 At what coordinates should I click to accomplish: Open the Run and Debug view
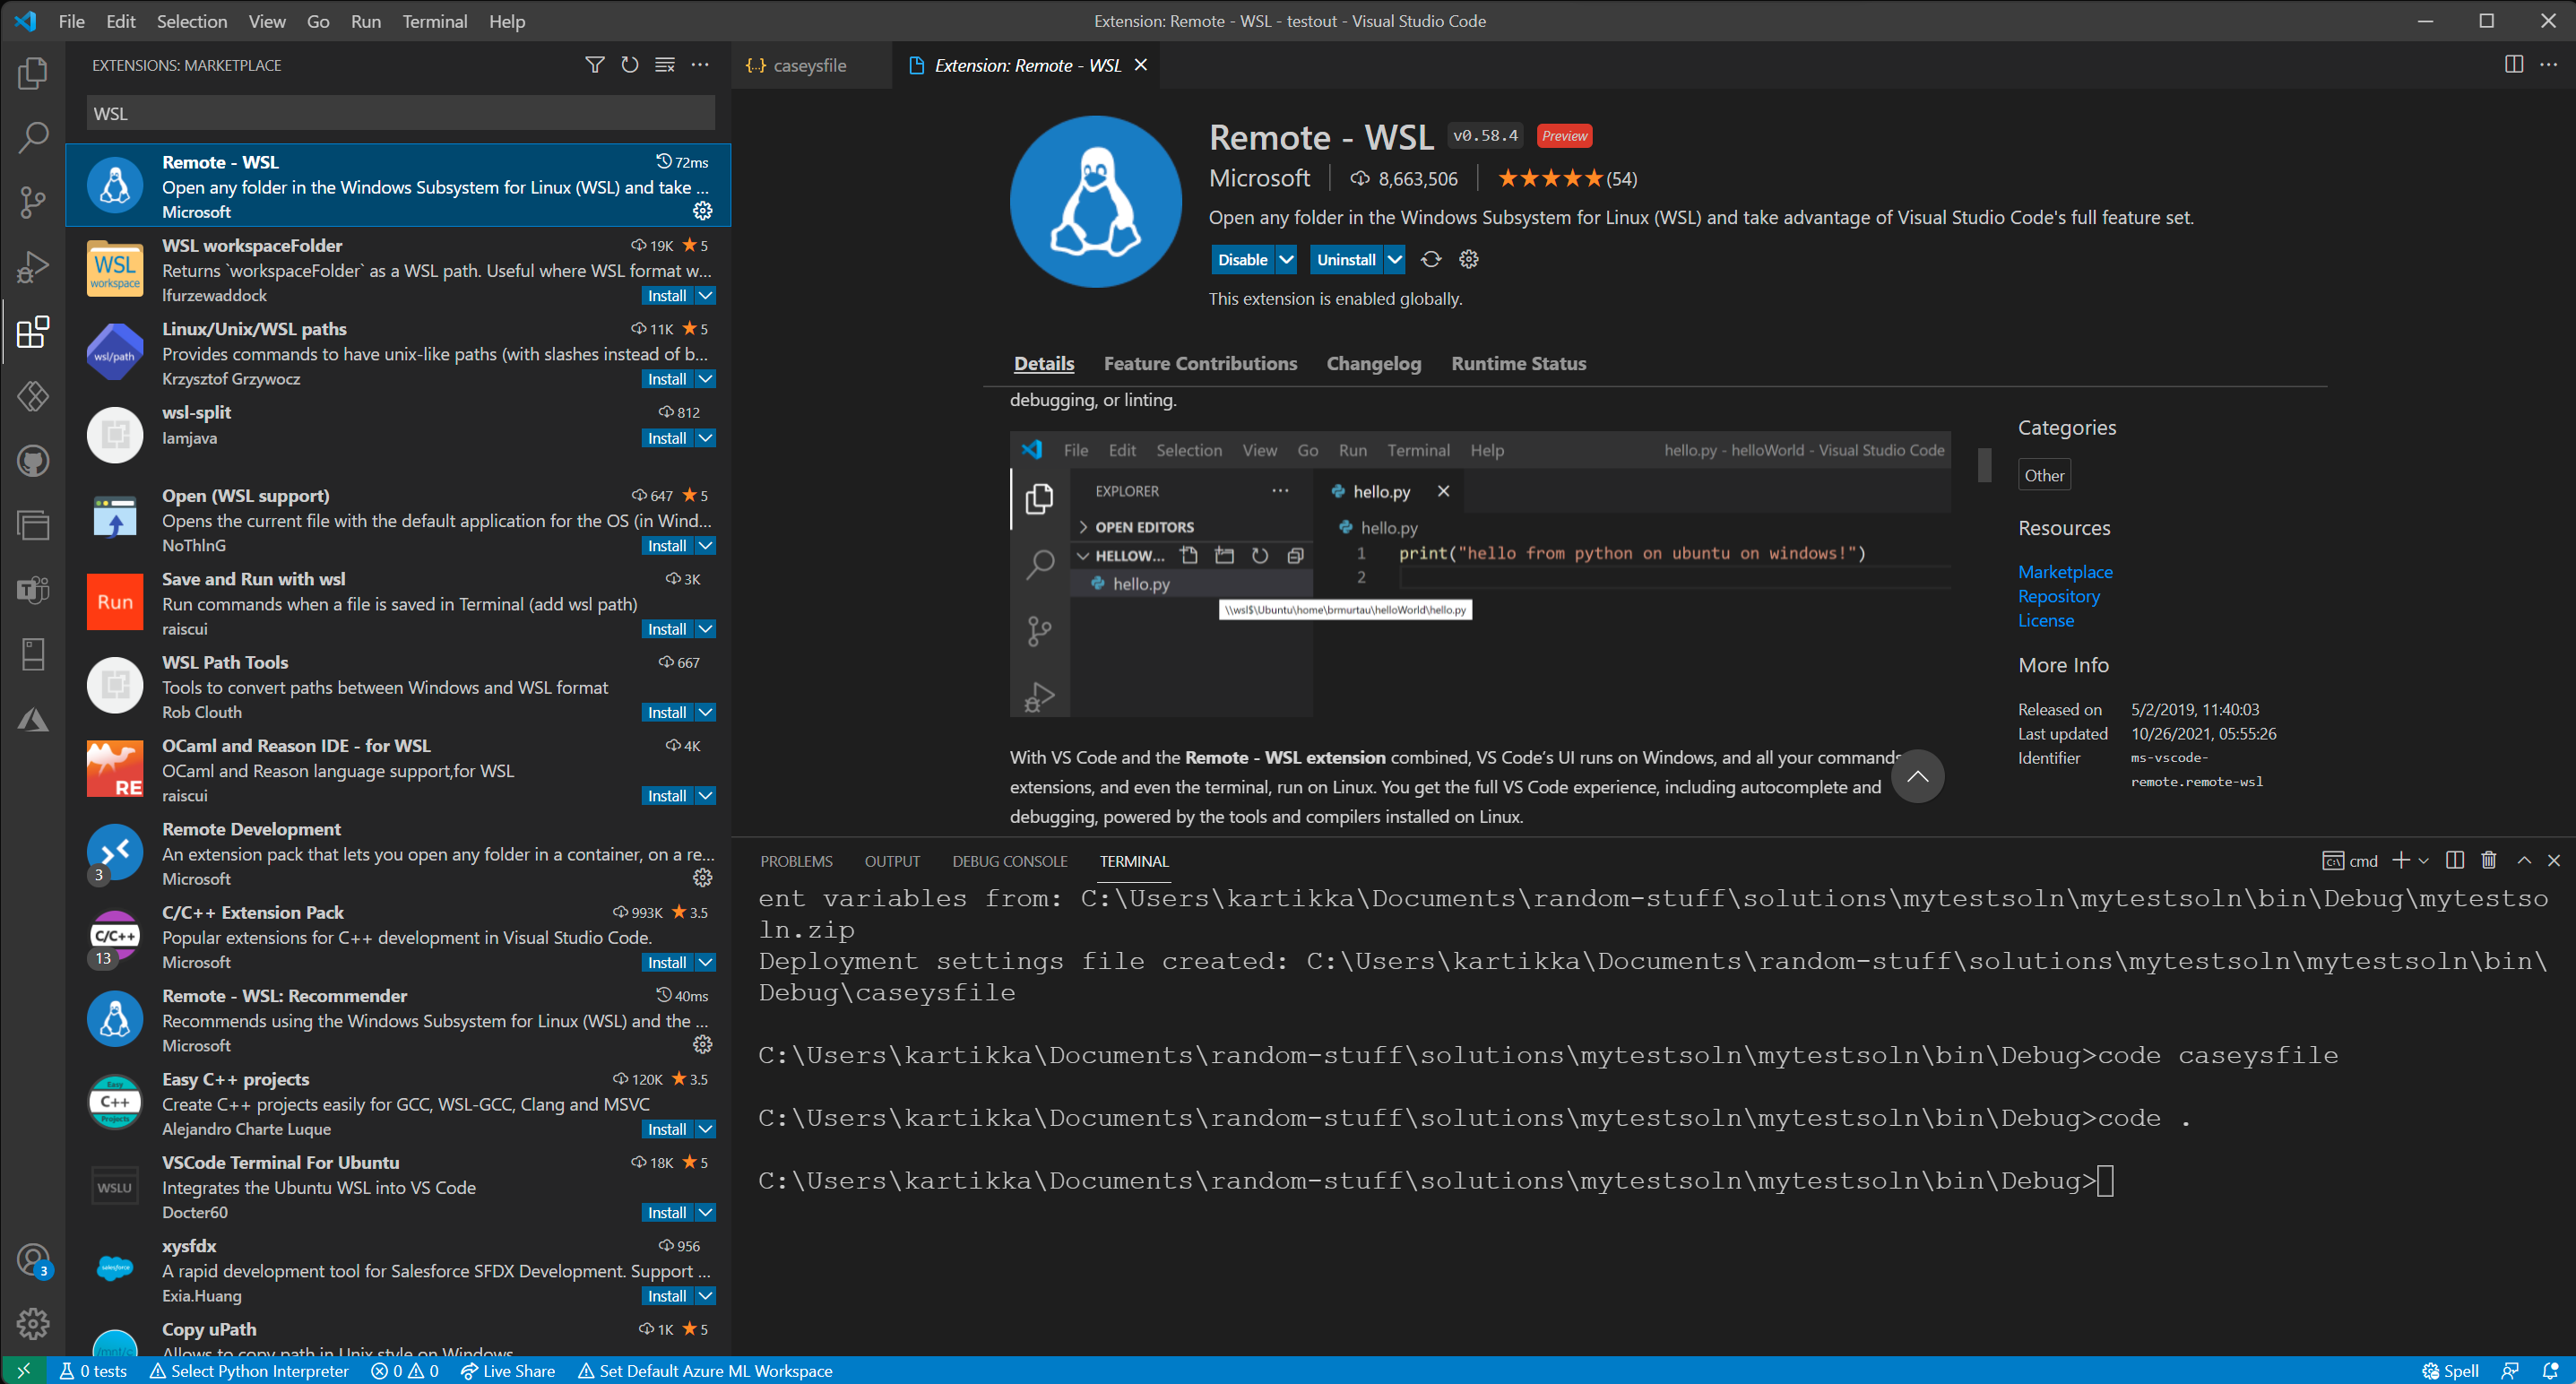click(x=33, y=266)
